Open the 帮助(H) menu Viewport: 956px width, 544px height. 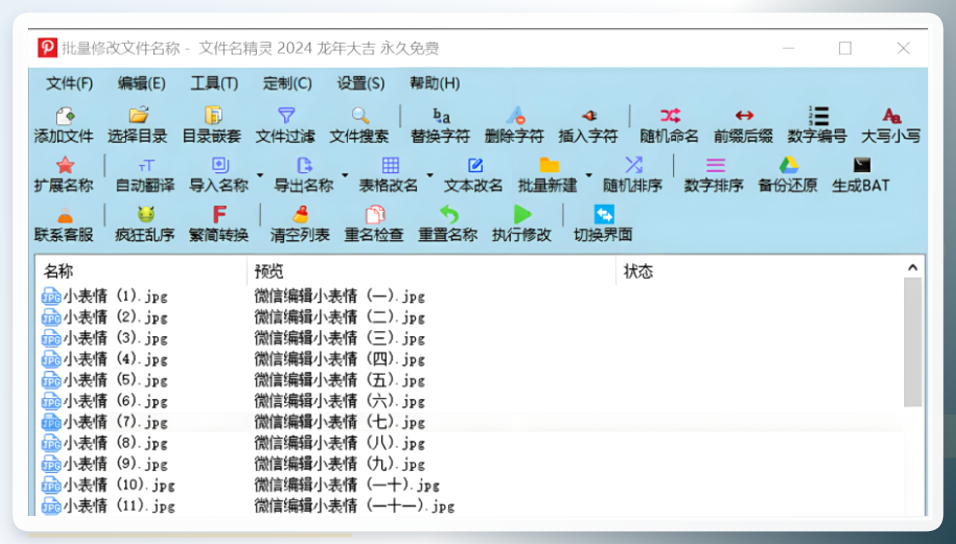(434, 84)
